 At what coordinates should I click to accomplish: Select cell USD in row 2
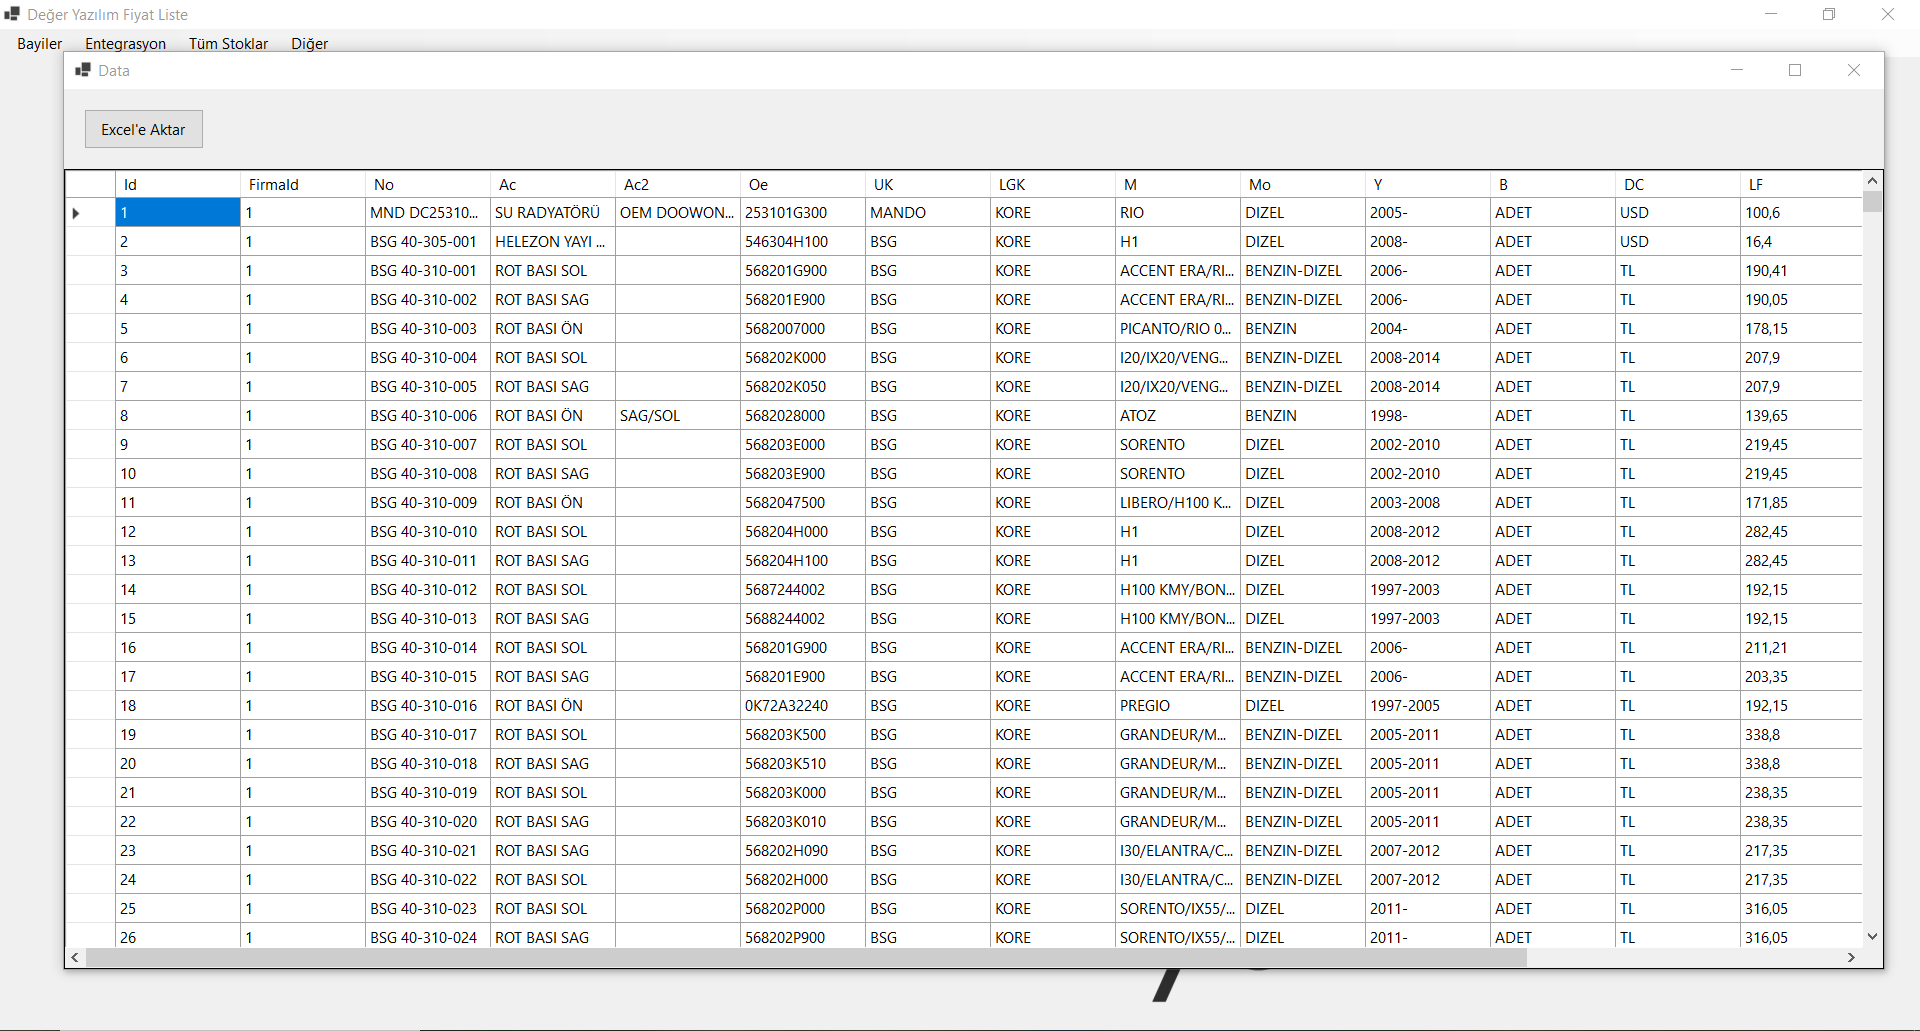click(x=1678, y=241)
